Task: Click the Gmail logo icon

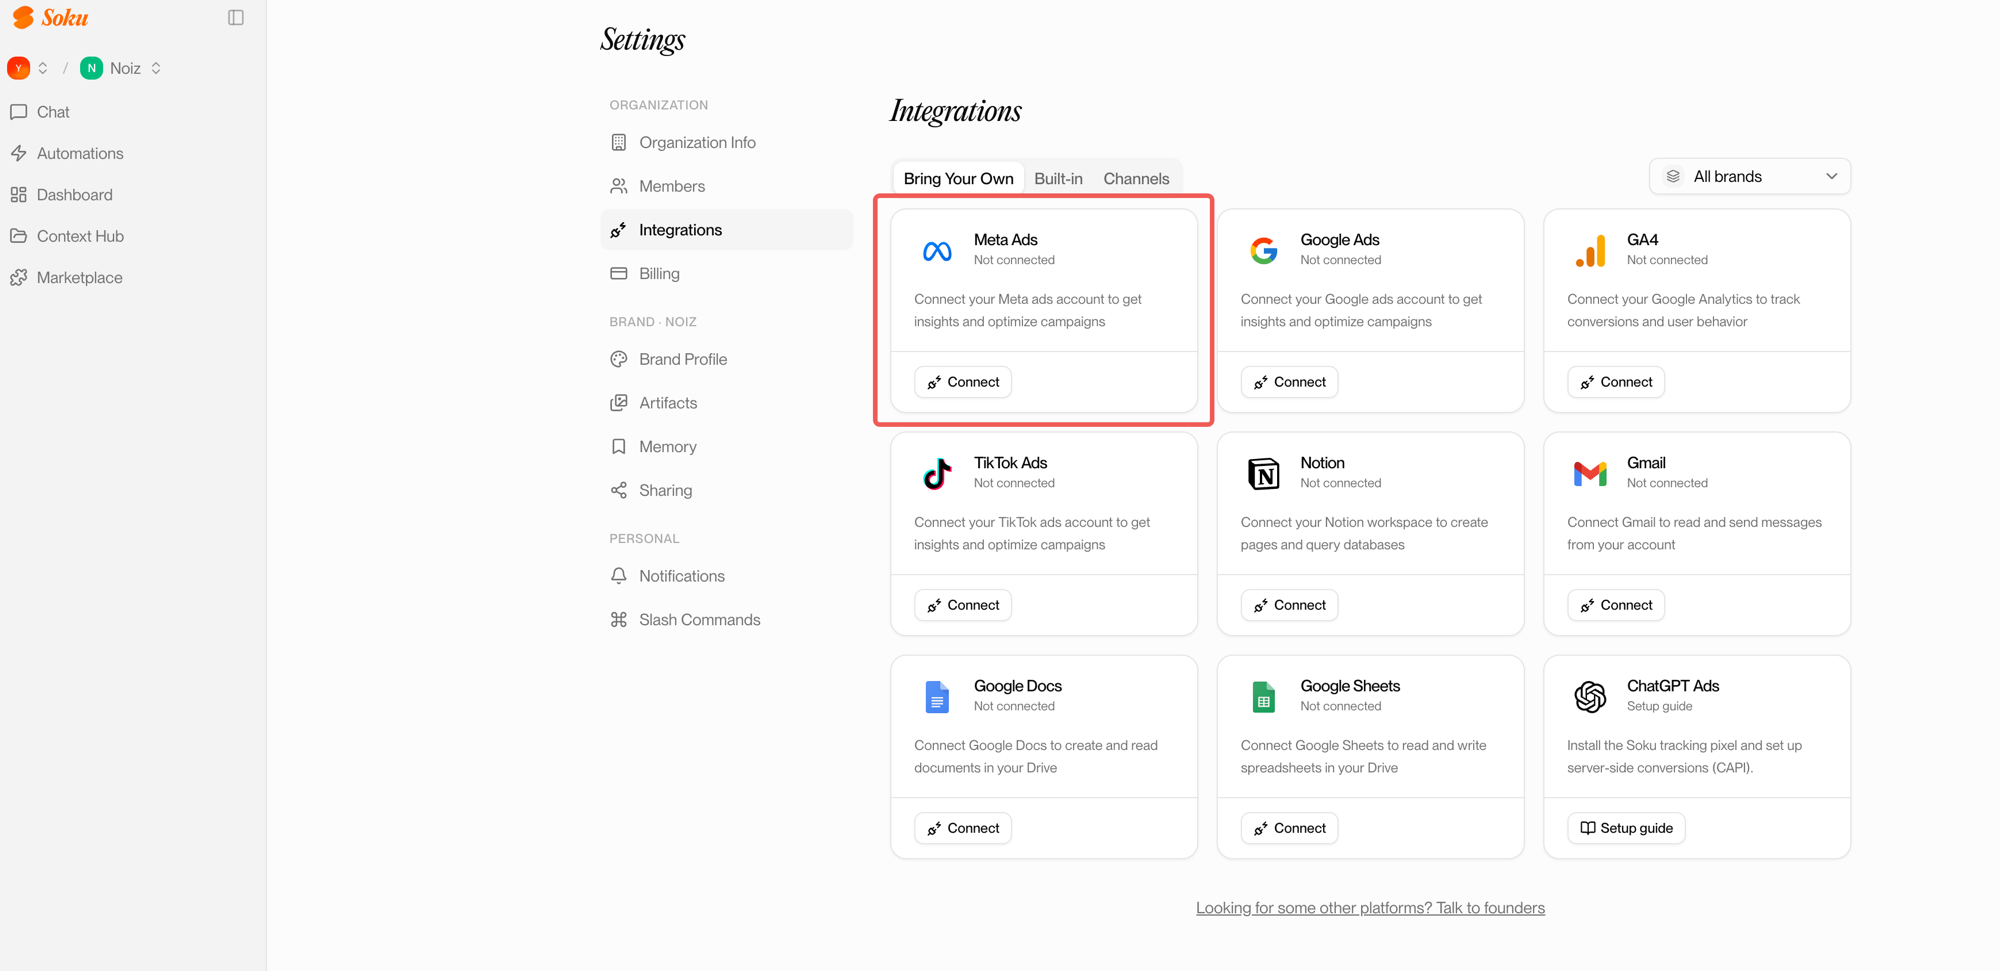Action: point(1590,473)
